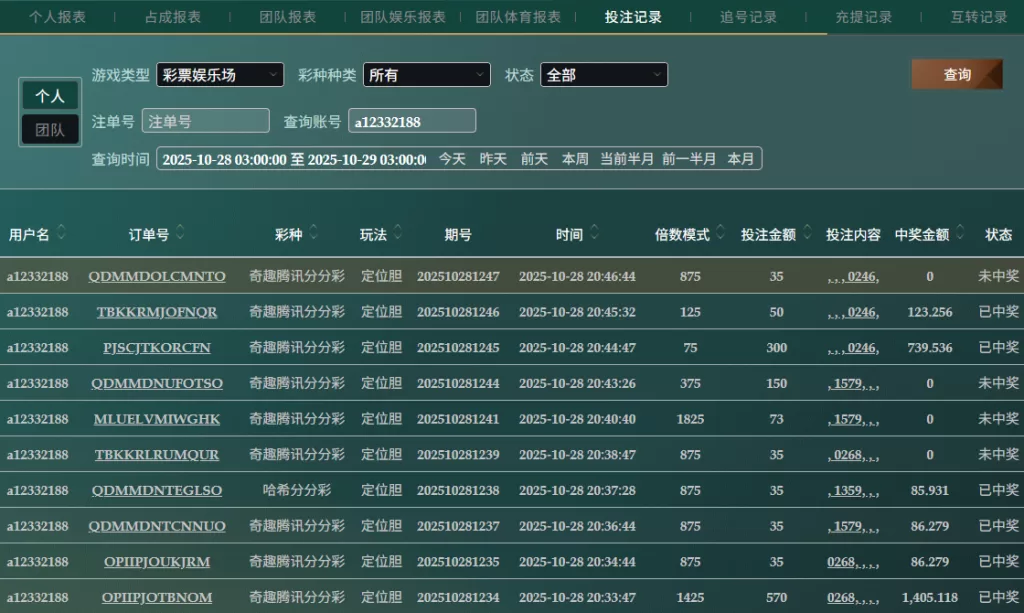1024x613 pixels.
Task: Click the 注单号 input field
Action: [x=206, y=121]
